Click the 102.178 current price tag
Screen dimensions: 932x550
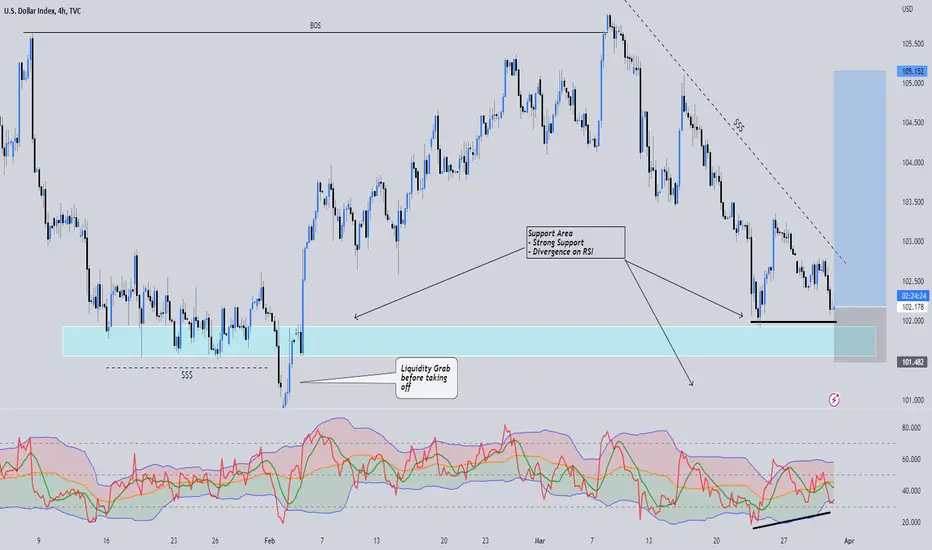912,307
